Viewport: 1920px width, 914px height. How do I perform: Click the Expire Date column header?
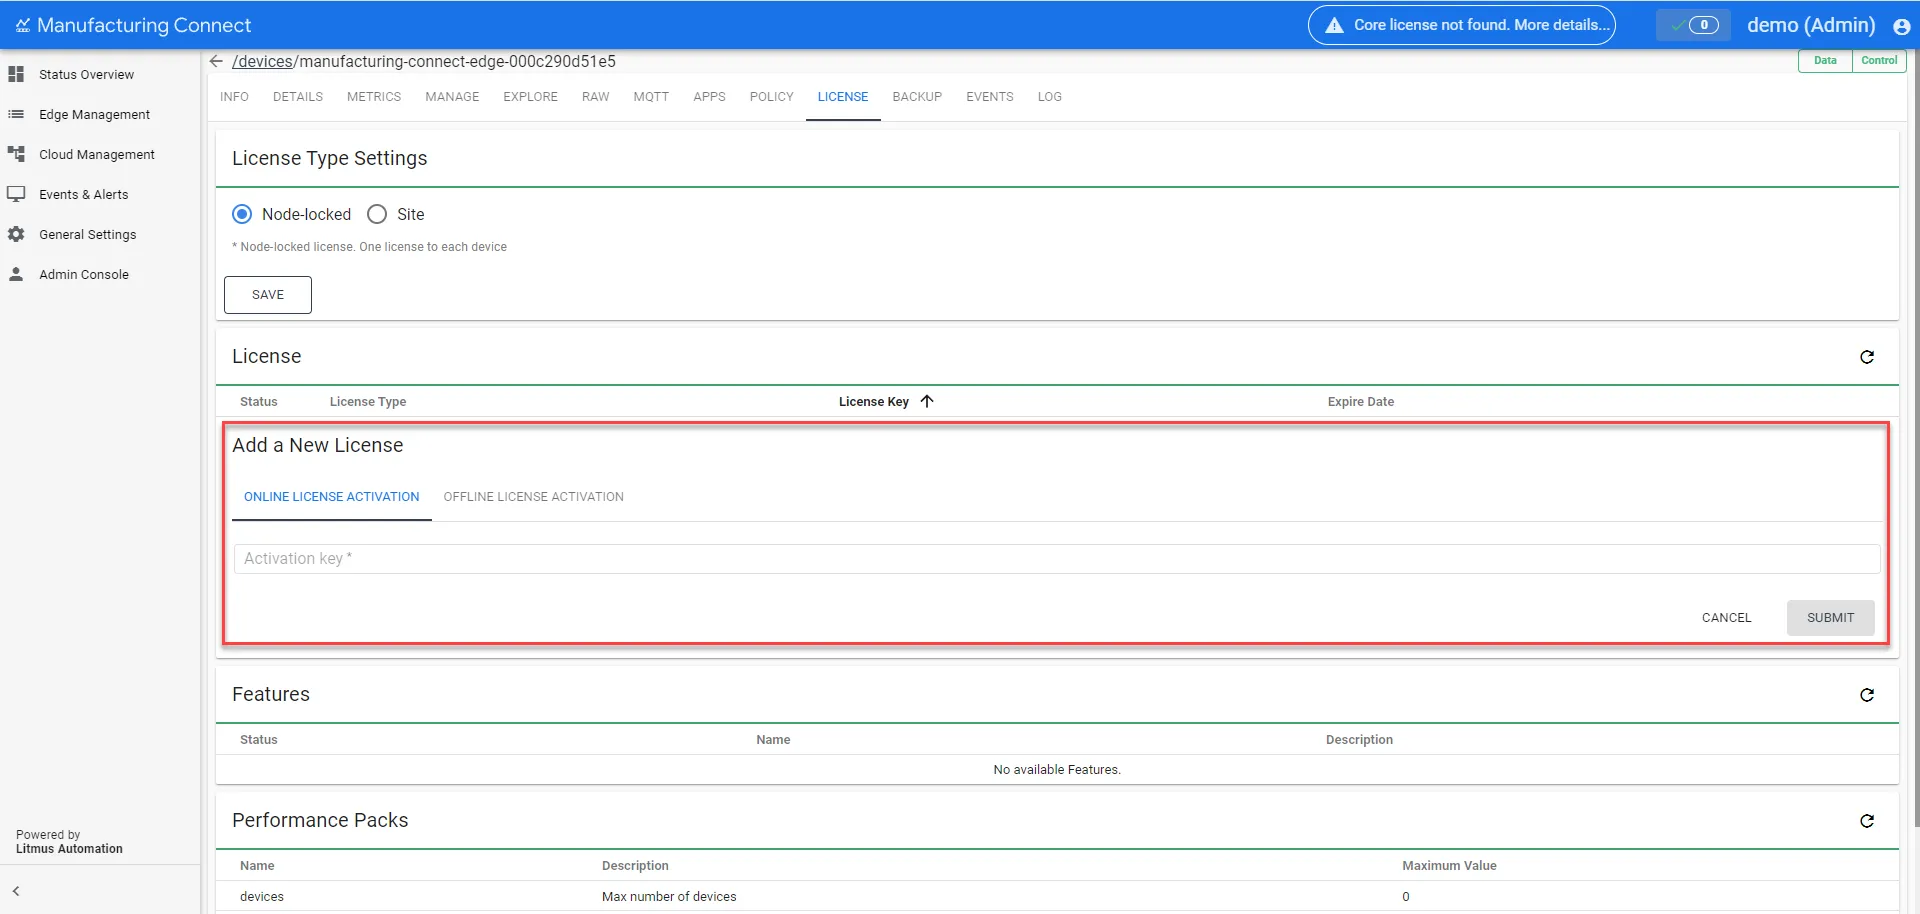(x=1360, y=402)
